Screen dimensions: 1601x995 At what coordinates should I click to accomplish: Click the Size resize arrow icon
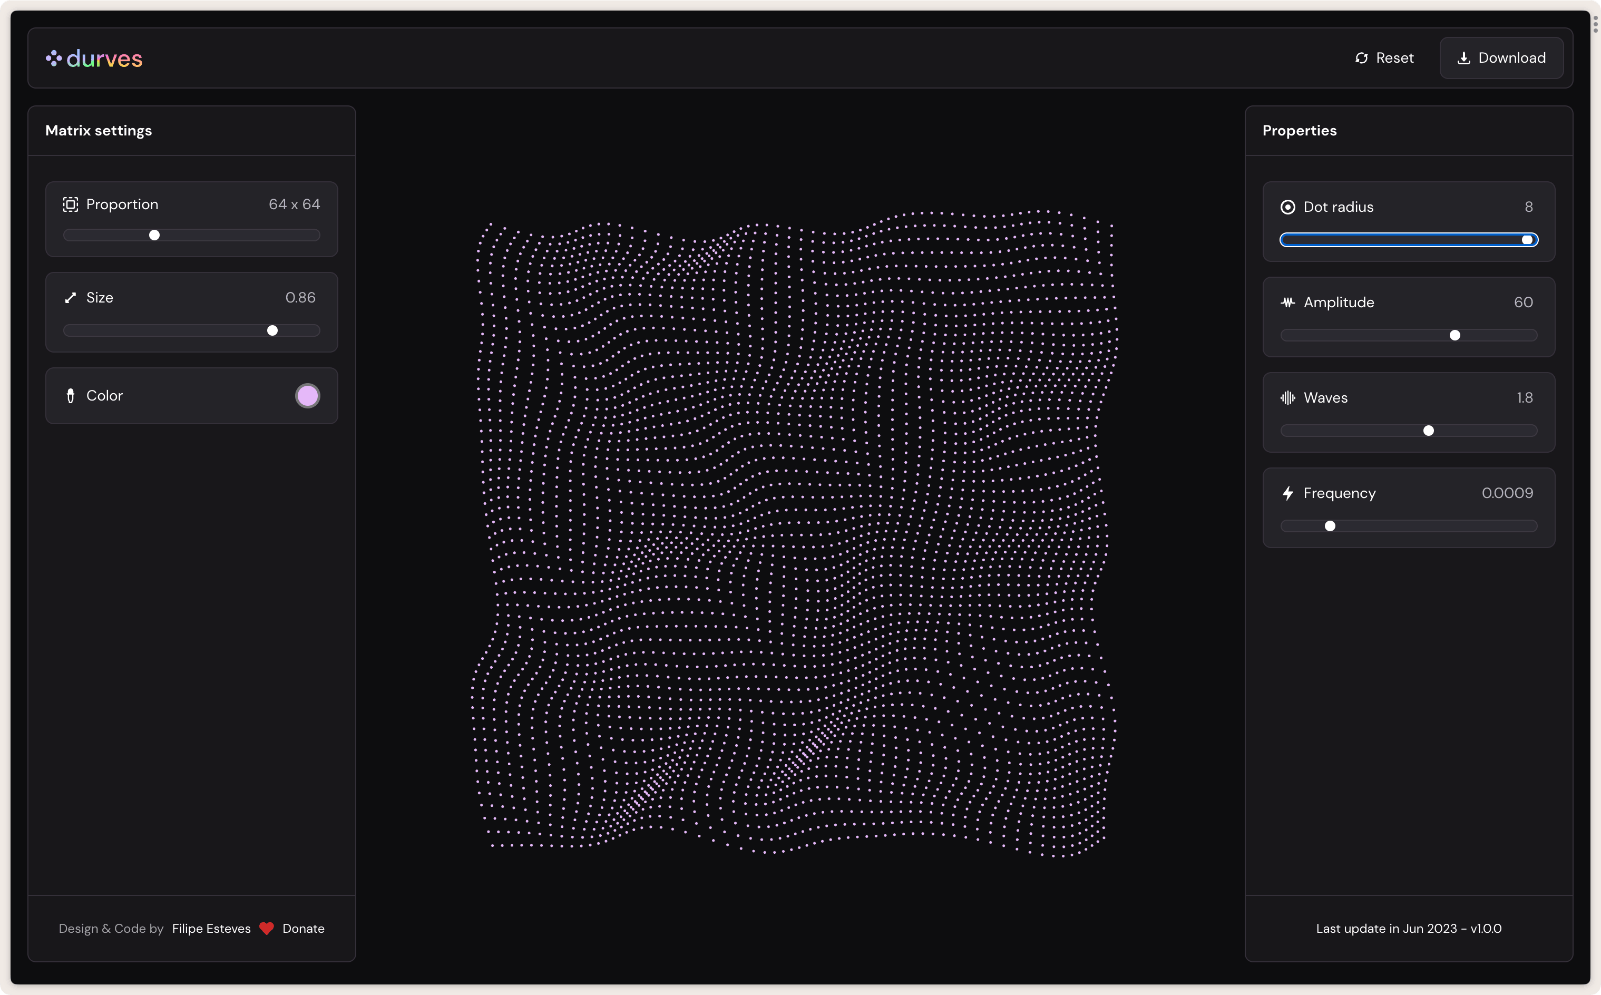(70, 298)
